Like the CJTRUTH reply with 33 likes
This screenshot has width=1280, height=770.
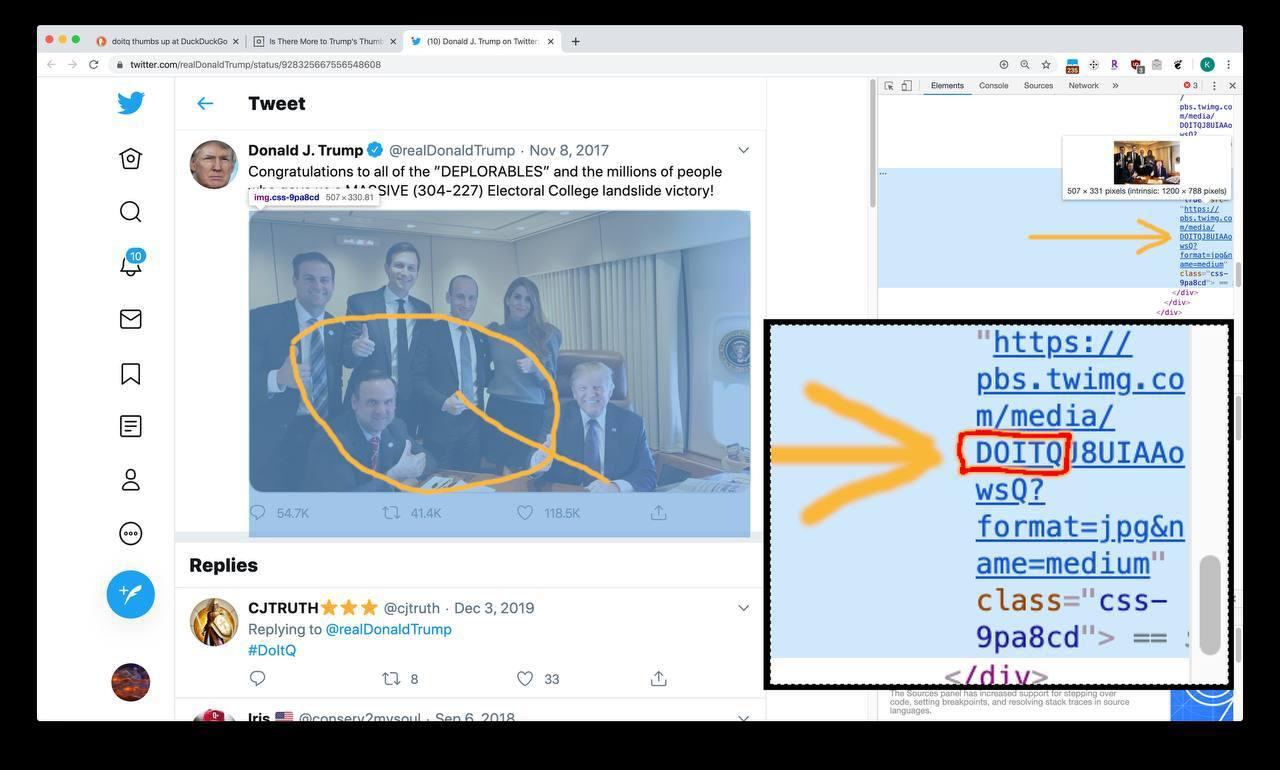pos(525,679)
